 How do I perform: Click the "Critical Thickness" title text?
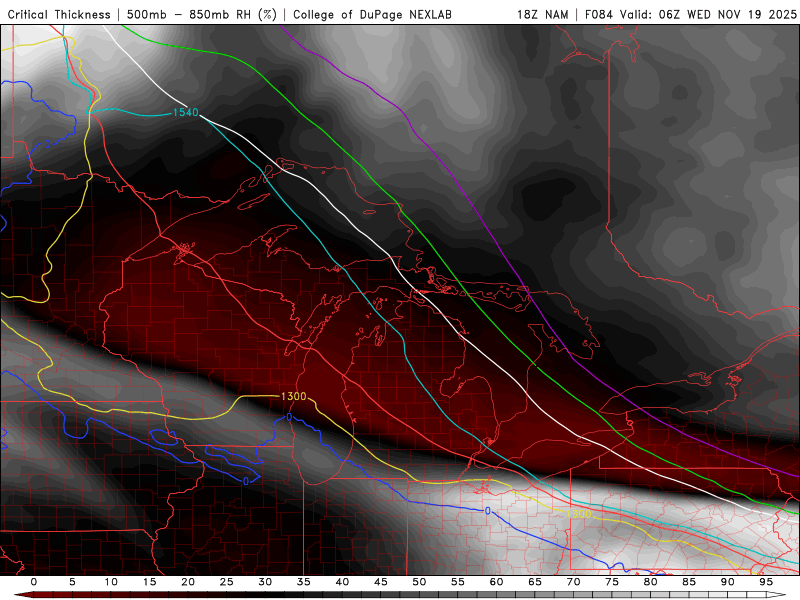click(59, 14)
